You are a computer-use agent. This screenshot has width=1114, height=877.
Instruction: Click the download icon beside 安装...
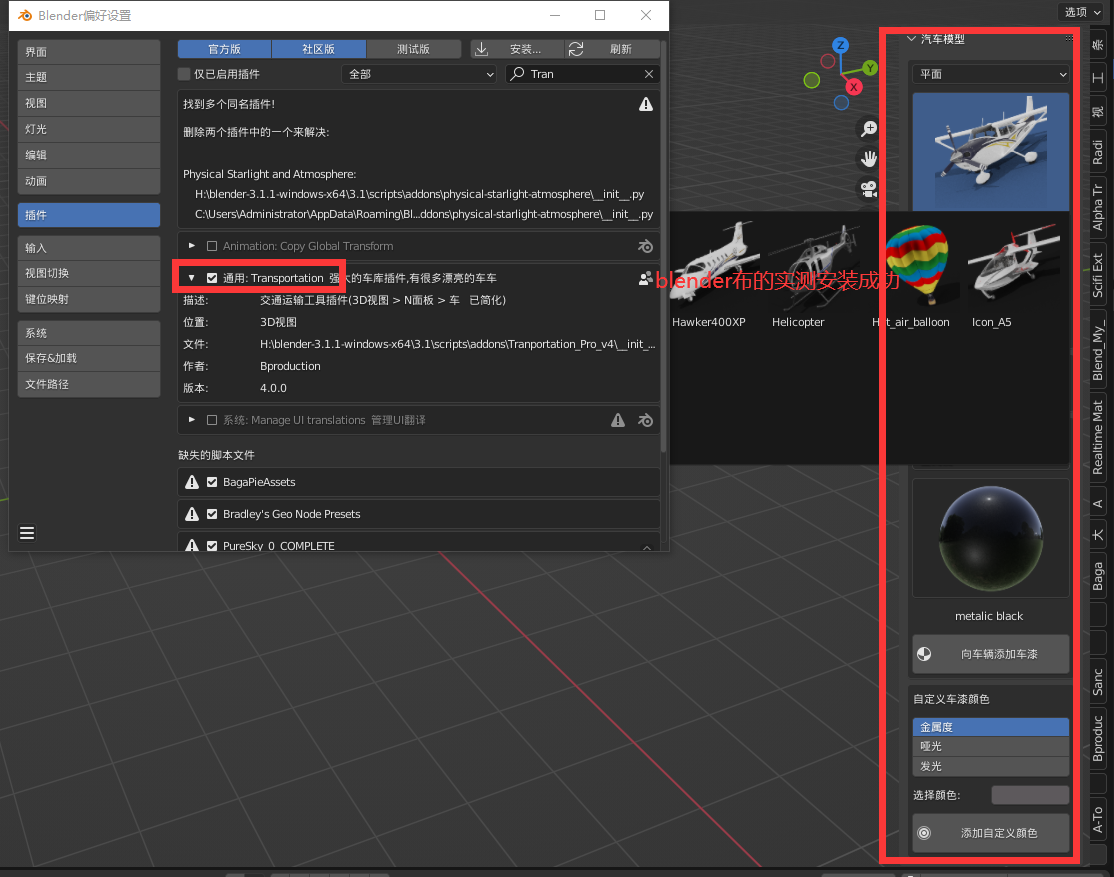point(482,49)
